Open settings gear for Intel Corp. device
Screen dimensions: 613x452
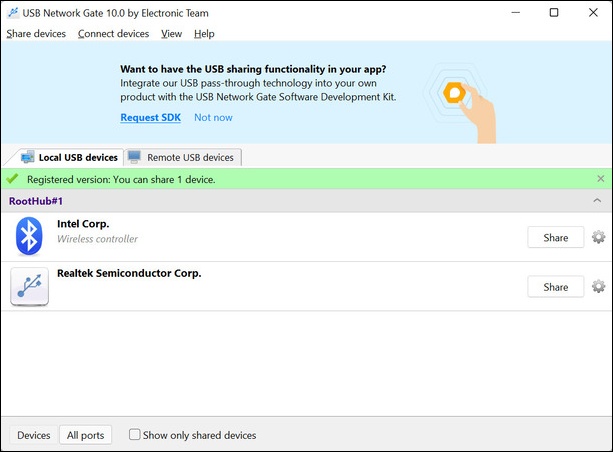[598, 237]
